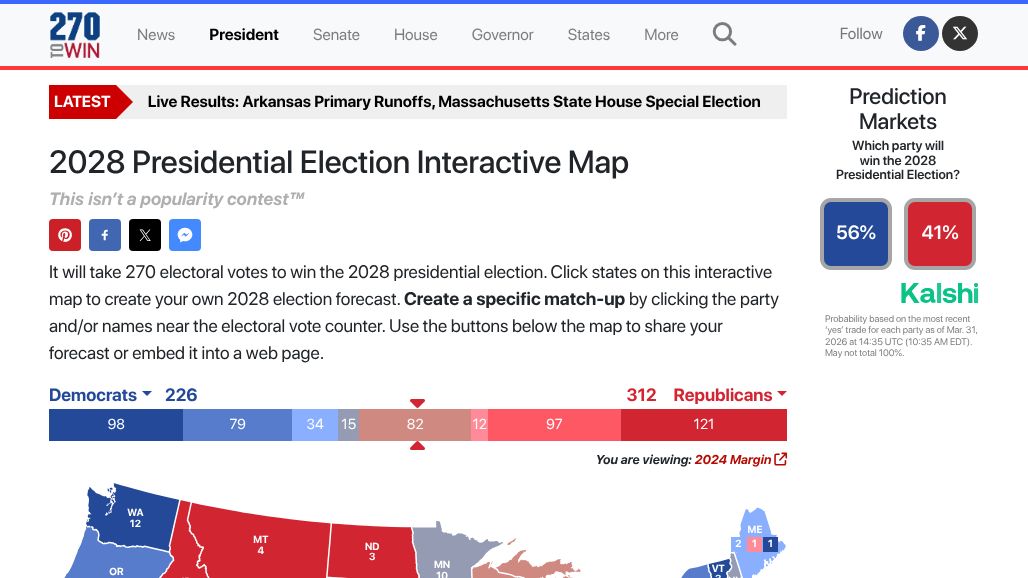Share map via blue Facebook square icon
The image size is (1028, 578).
[105, 235]
